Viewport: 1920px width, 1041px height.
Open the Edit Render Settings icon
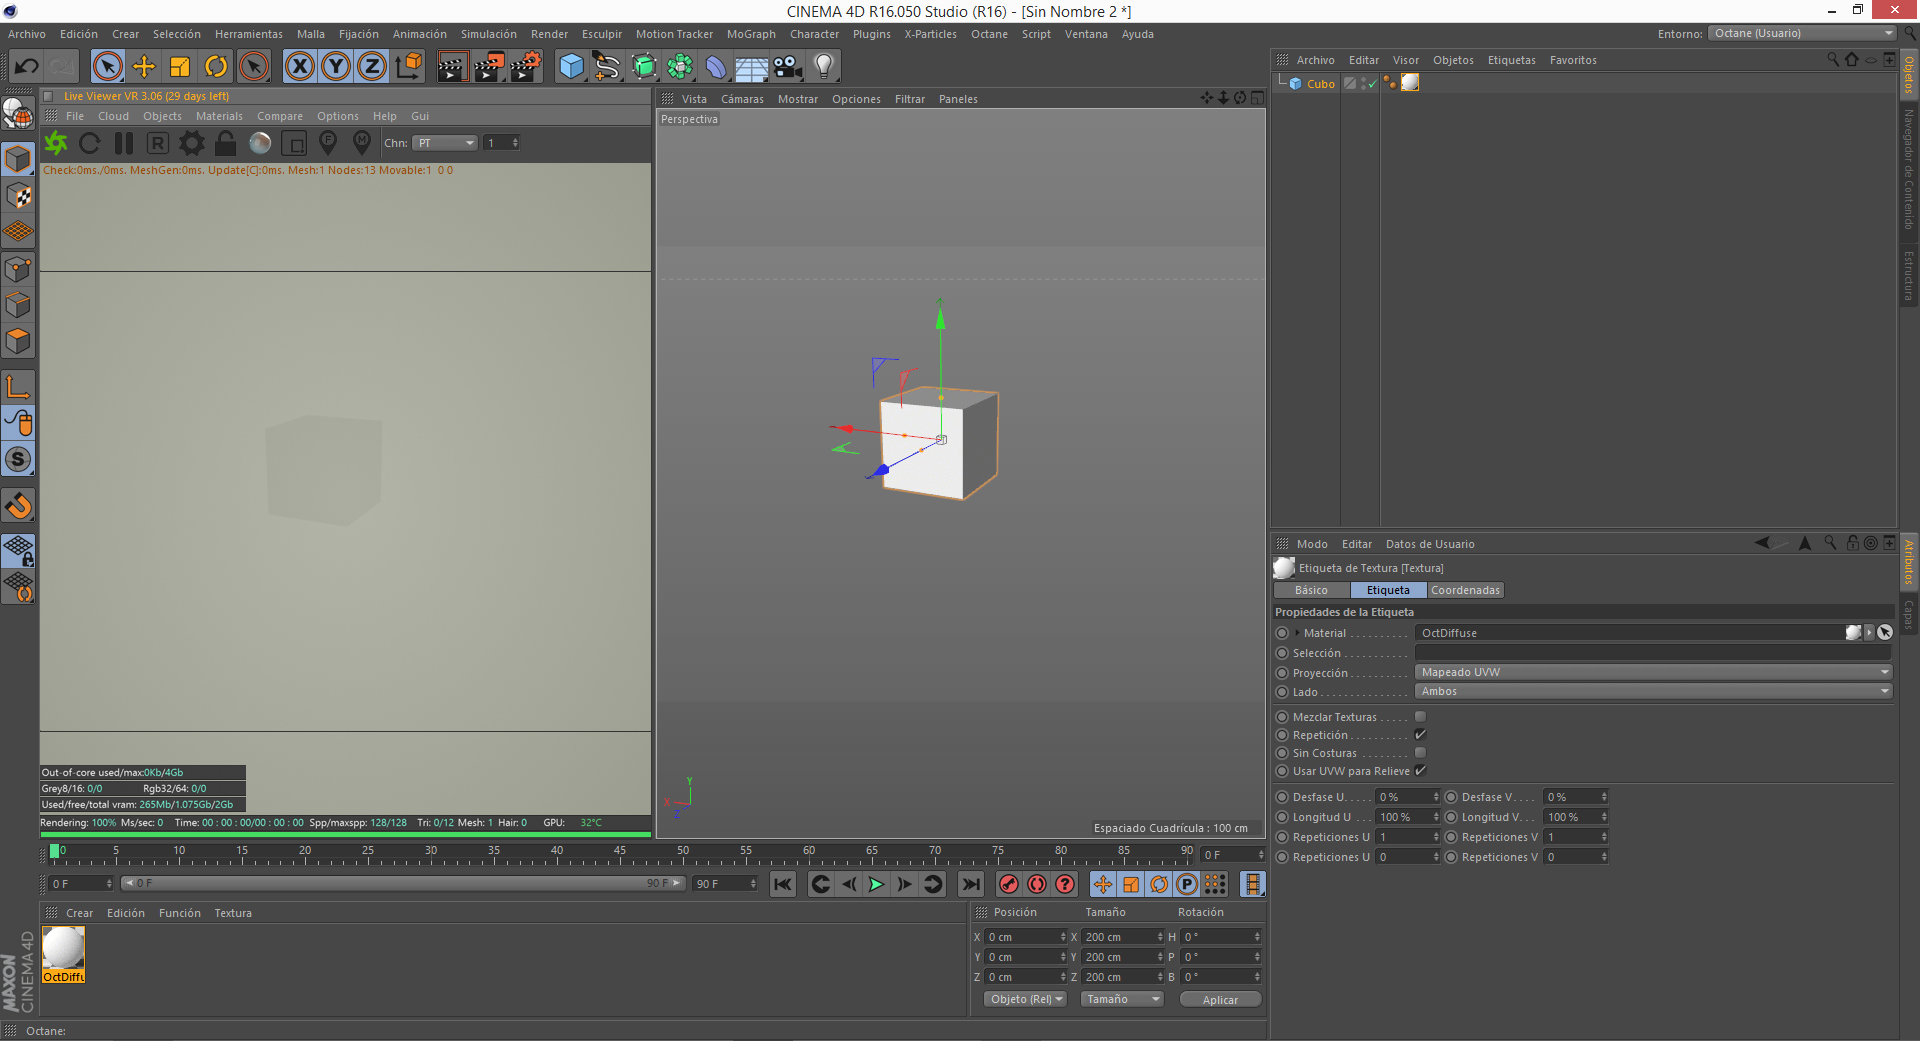pos(526,67)
